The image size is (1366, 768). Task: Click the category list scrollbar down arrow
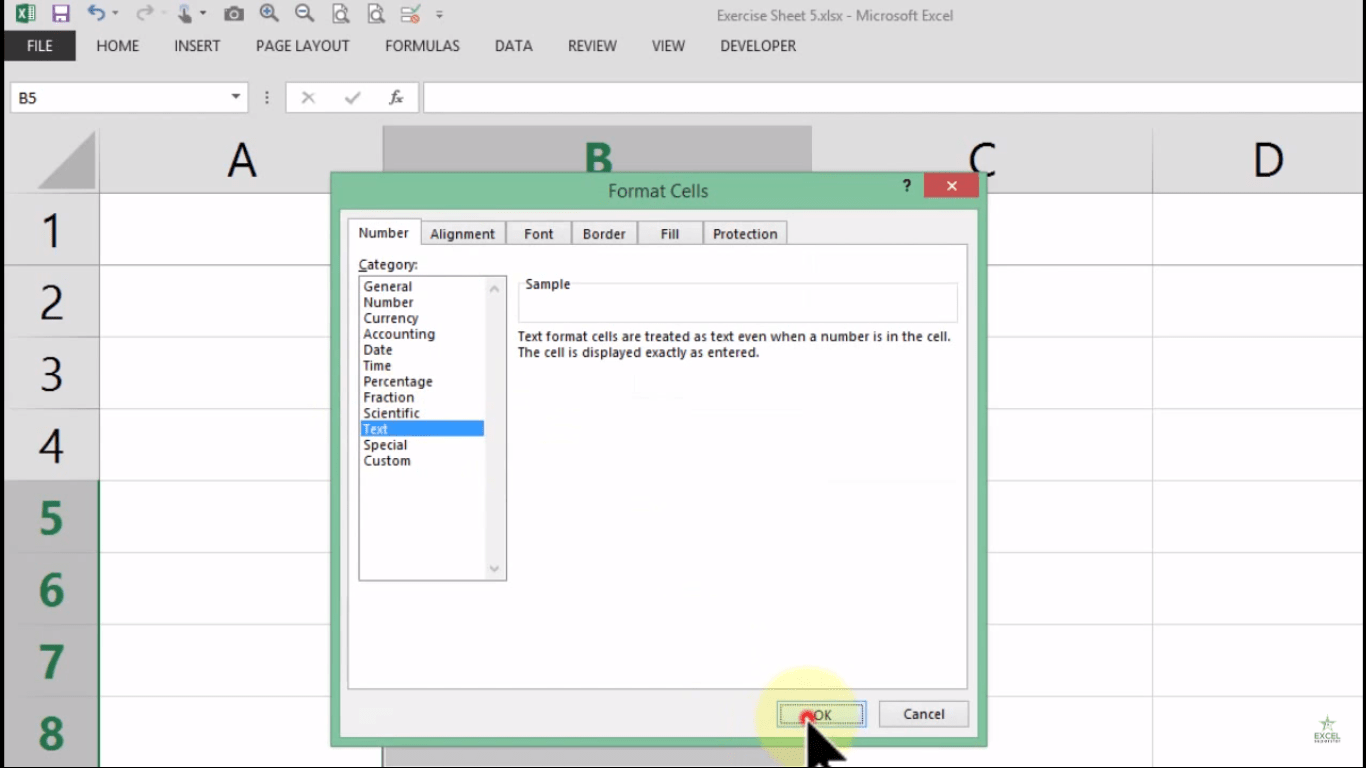pos(494,569)
